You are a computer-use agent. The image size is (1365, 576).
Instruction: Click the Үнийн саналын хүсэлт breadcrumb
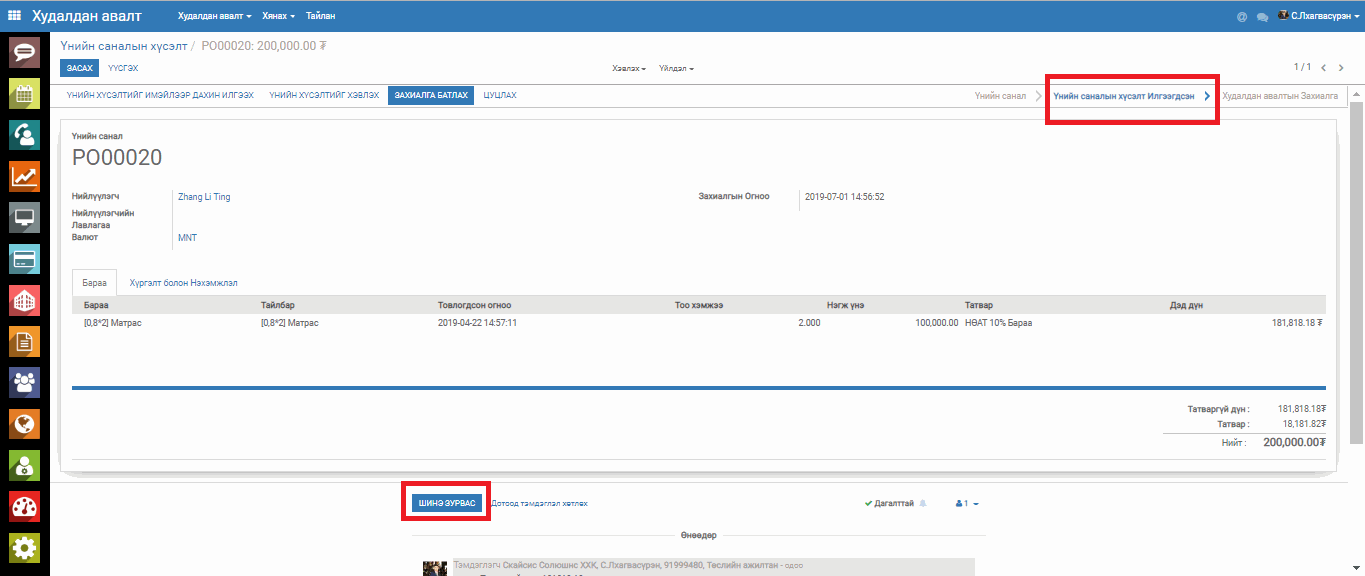(123, 46)
